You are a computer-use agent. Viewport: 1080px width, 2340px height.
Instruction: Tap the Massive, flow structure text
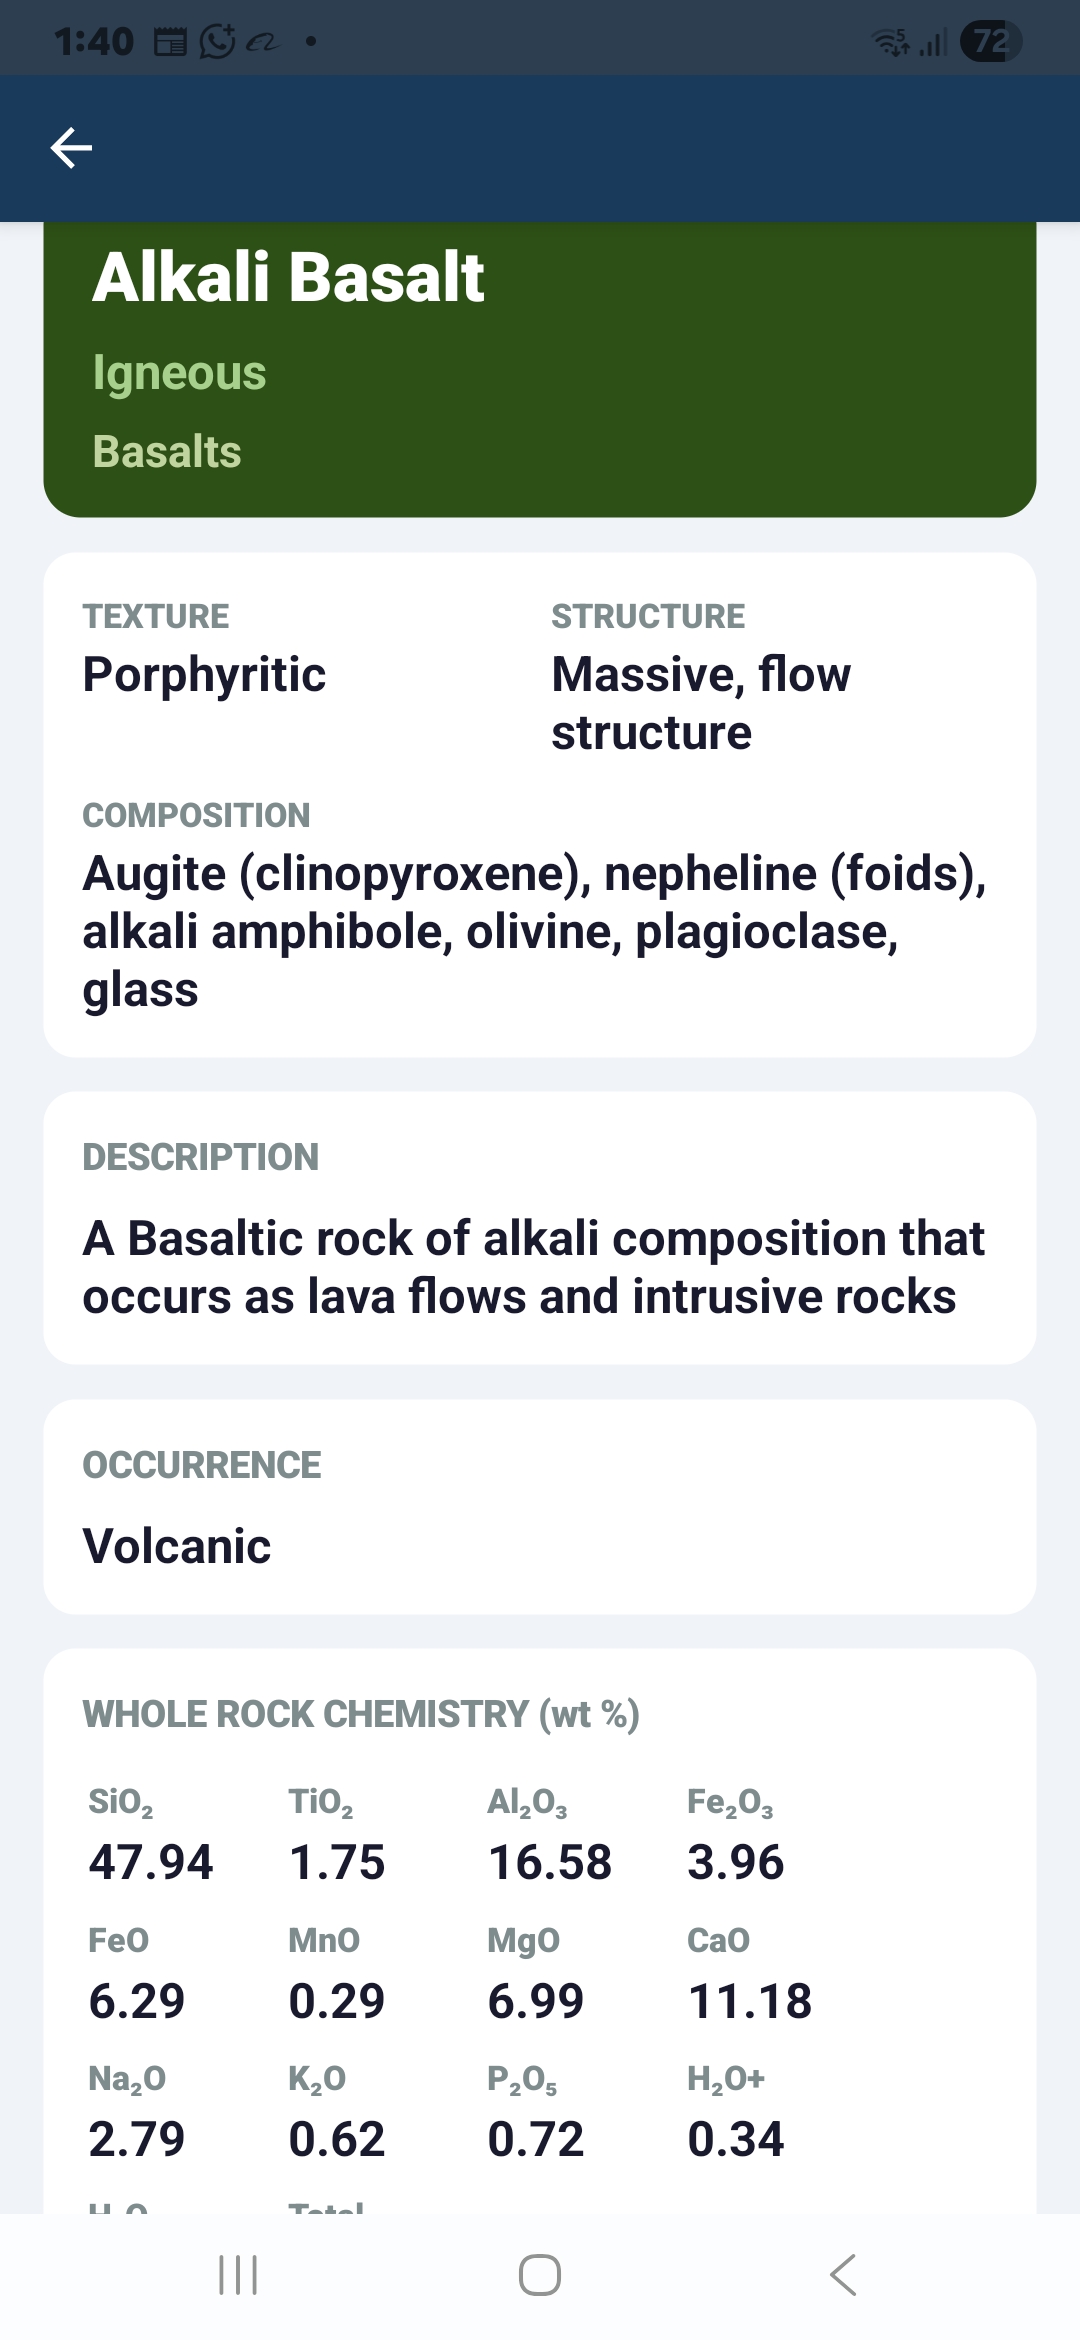point(701,703)
